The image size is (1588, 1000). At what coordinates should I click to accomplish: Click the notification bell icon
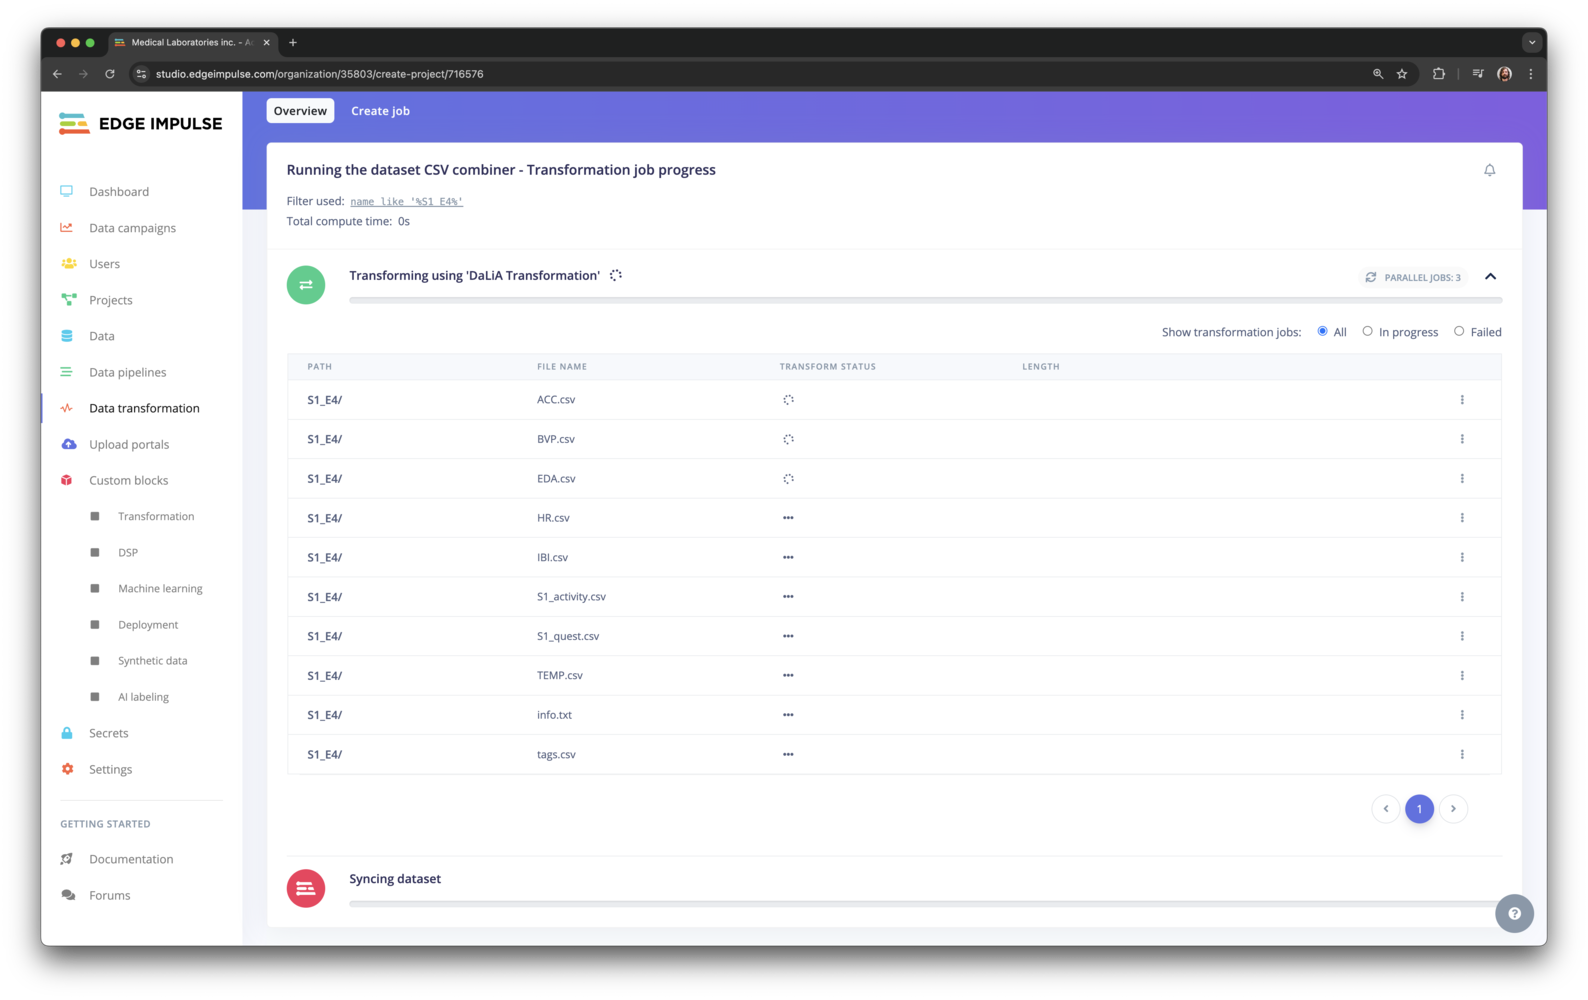coord(1489,170)
